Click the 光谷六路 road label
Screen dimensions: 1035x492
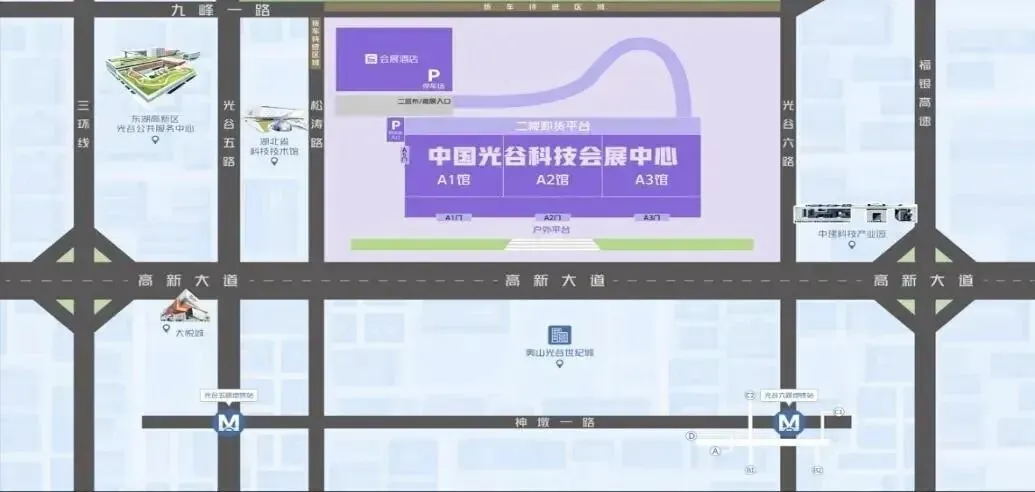click(788, 133)
